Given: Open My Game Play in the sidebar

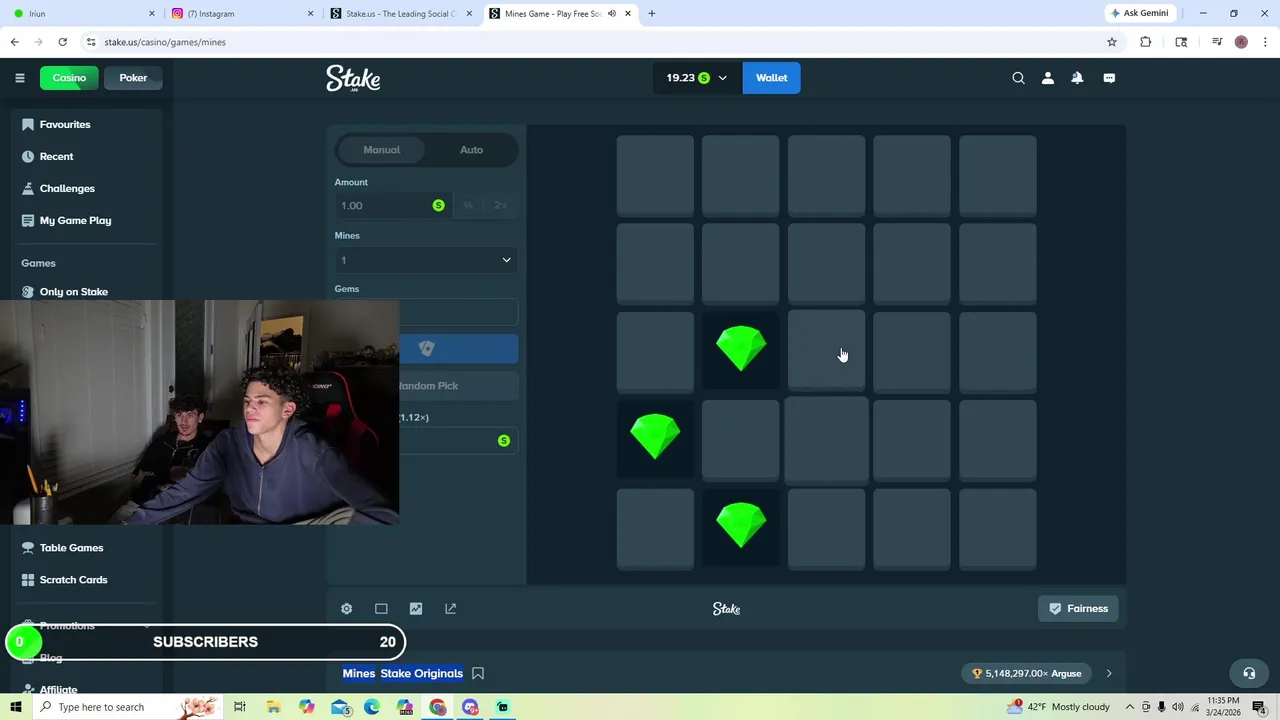Looking at the screenshot, I should (75, 220).
